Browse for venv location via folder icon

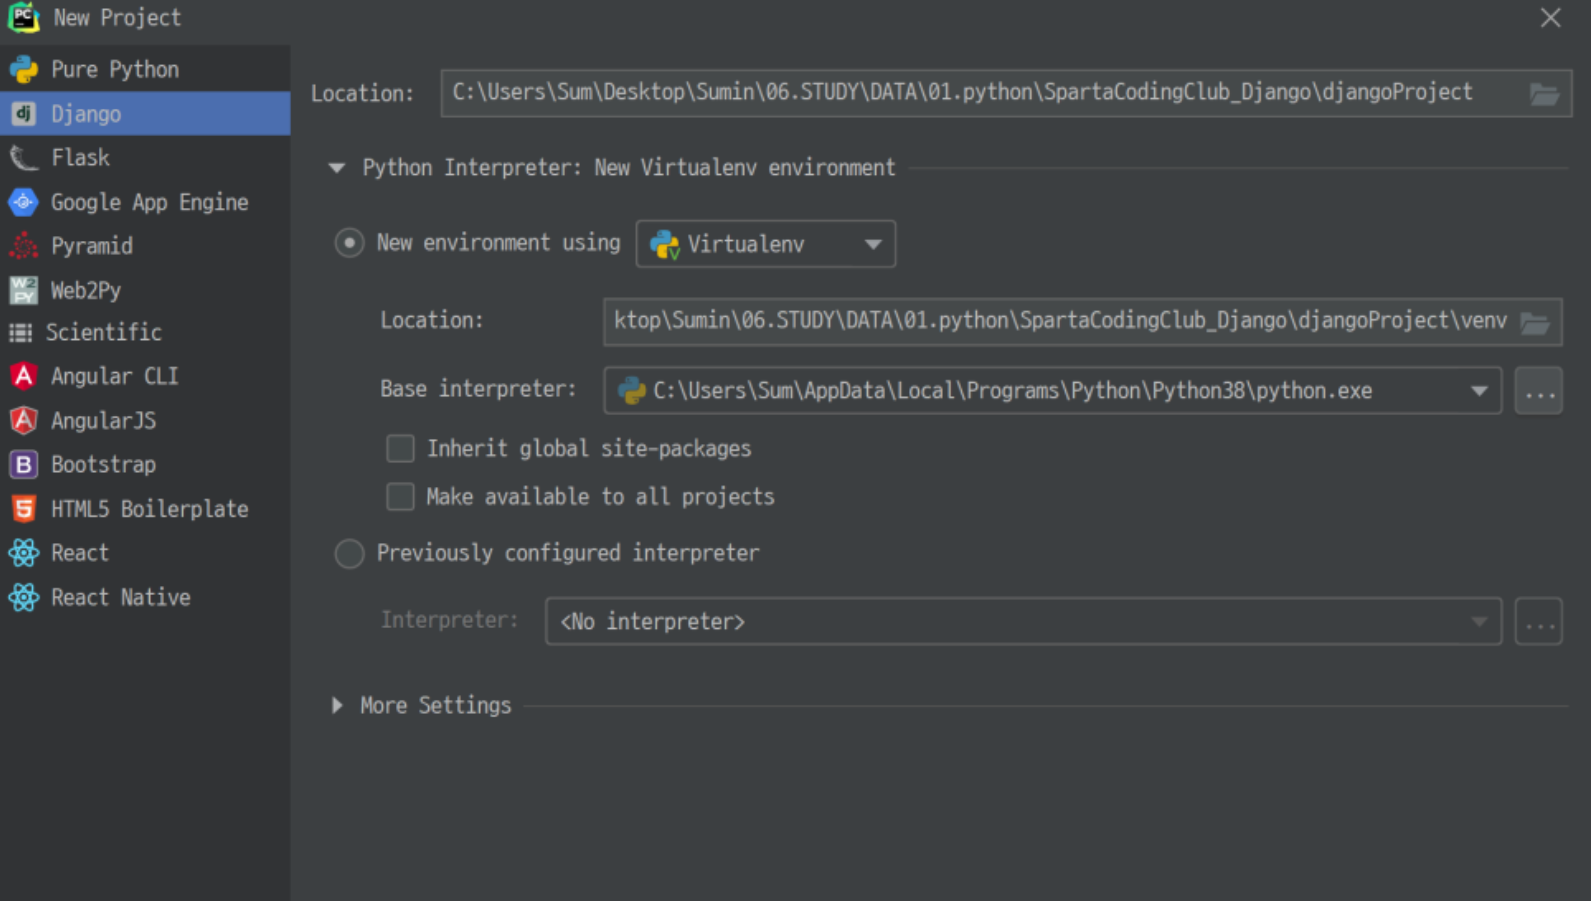1535,322
